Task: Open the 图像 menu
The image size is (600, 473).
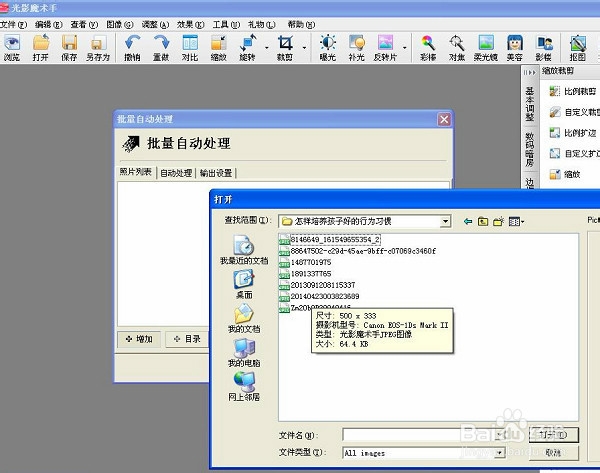Action: click(120, 24)
